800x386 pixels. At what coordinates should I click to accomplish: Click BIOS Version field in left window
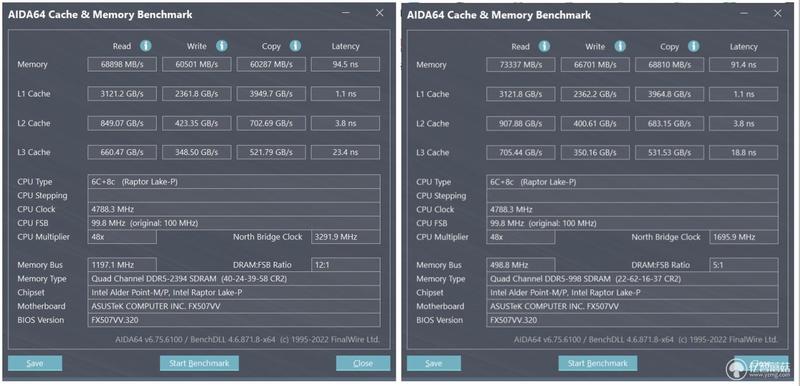[234, 320]
